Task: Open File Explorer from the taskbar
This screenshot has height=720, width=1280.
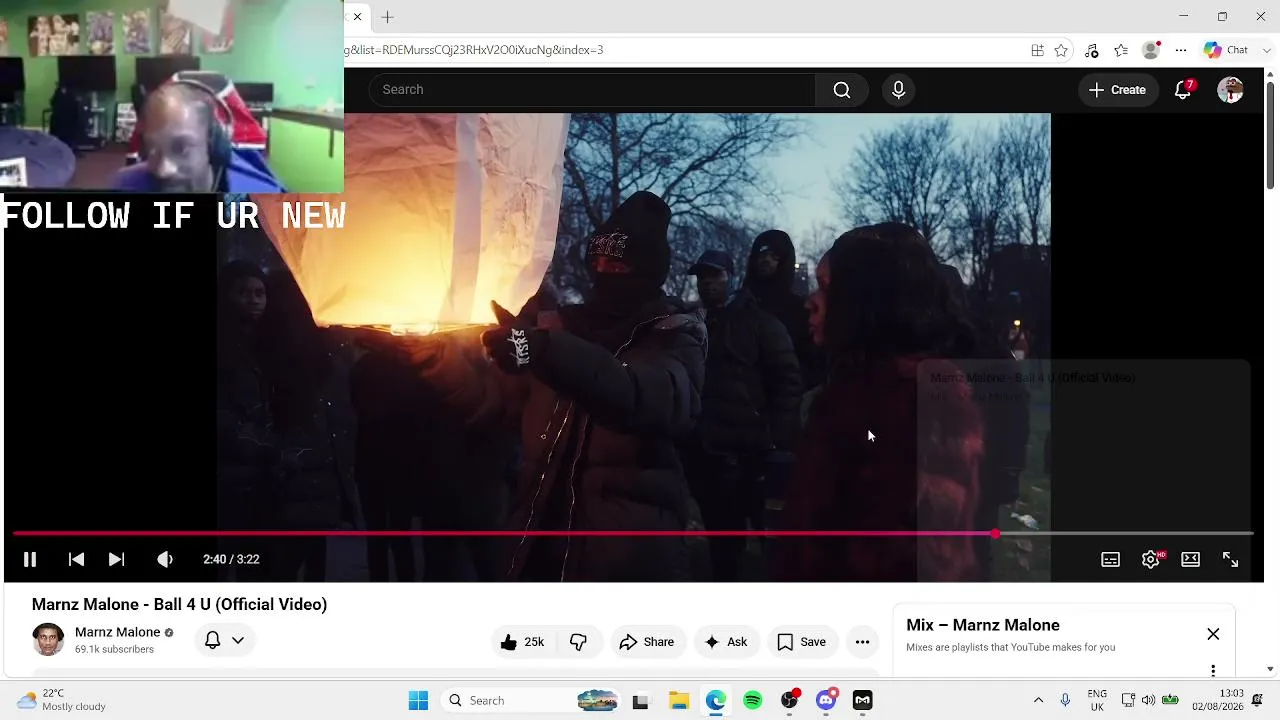Action: click(679, 701)
